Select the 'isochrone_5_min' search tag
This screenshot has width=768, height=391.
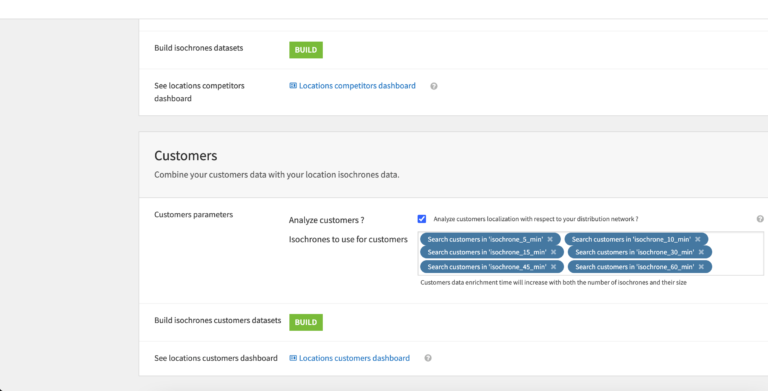pos(485,240)
